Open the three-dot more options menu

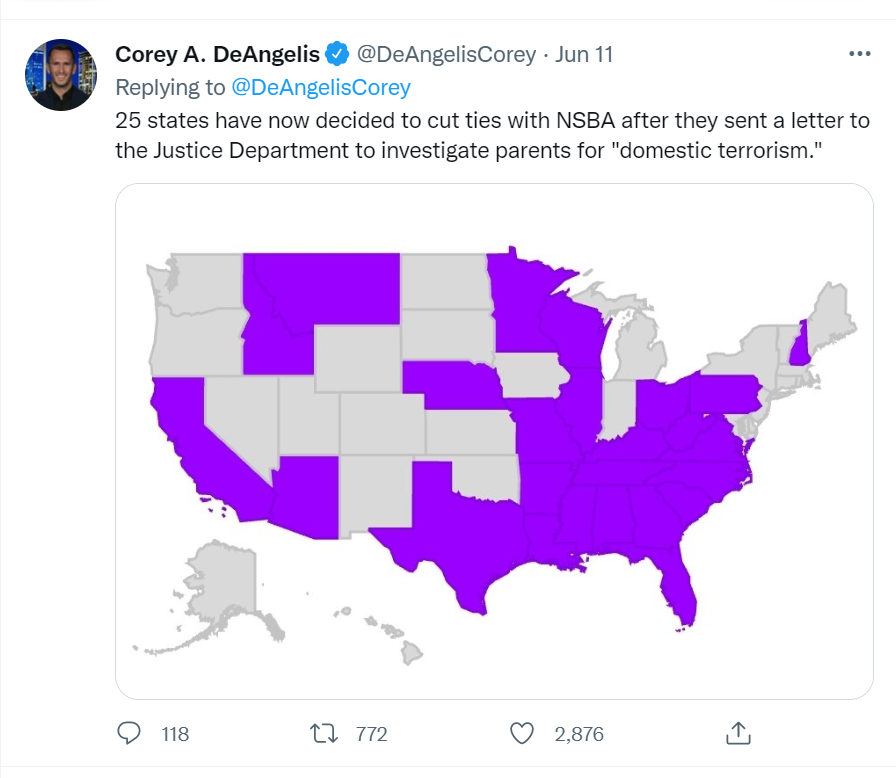pyautogui.click(x=859, y=54)
